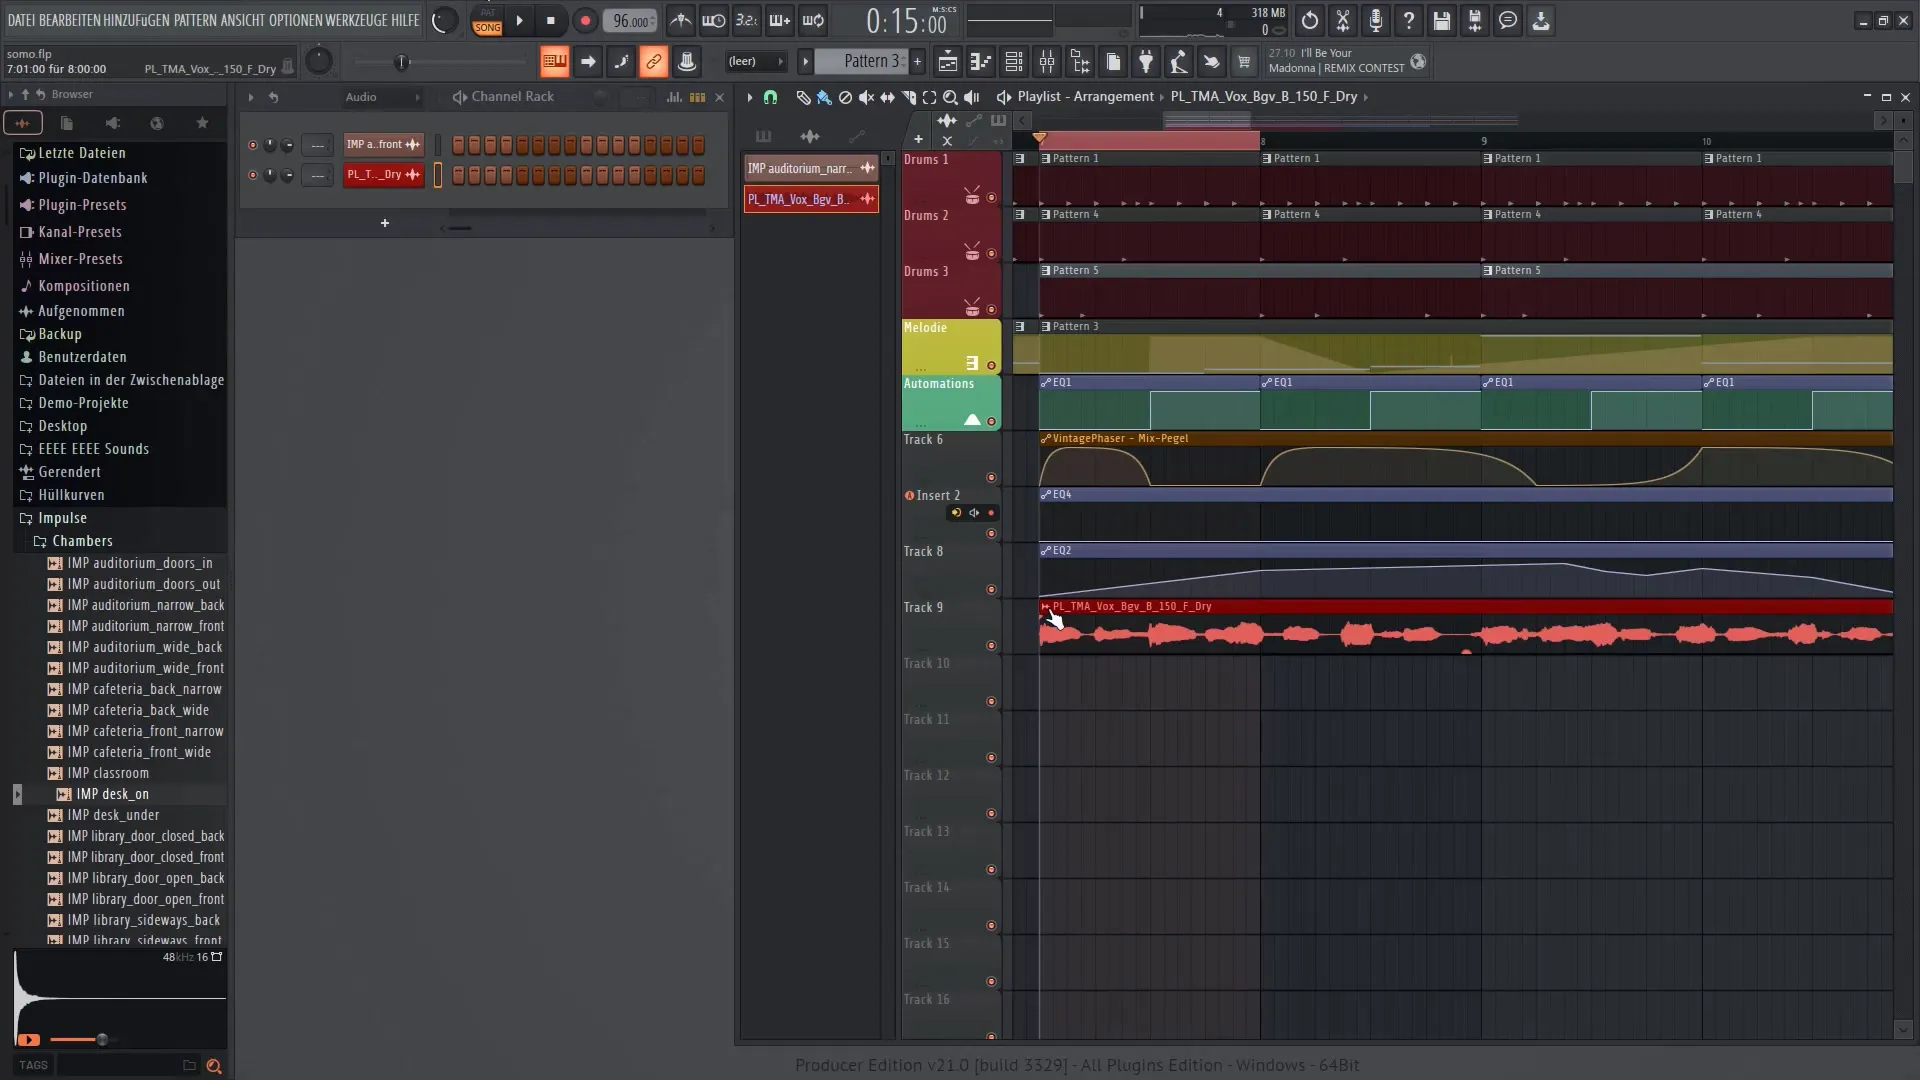1920x1080 pixels.
Task: Open the help question mark icon
Action: pos(1408,20)
